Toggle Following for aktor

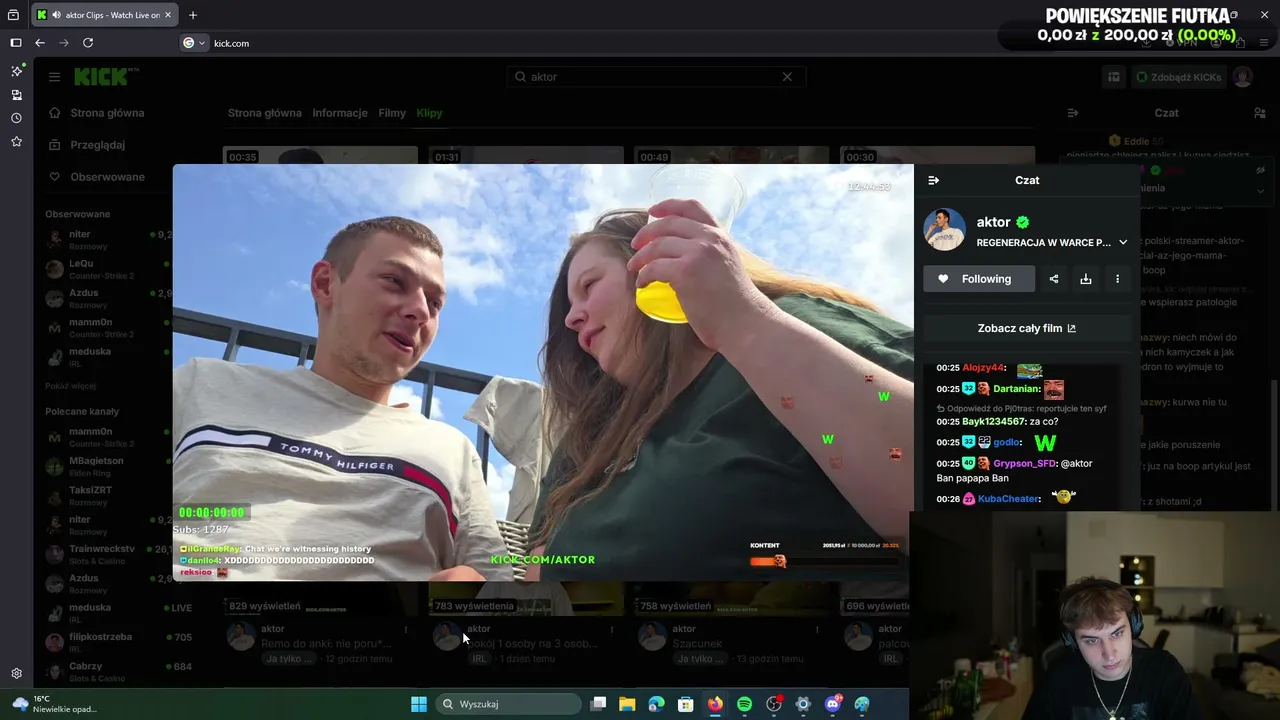click(x=979, y=279)
